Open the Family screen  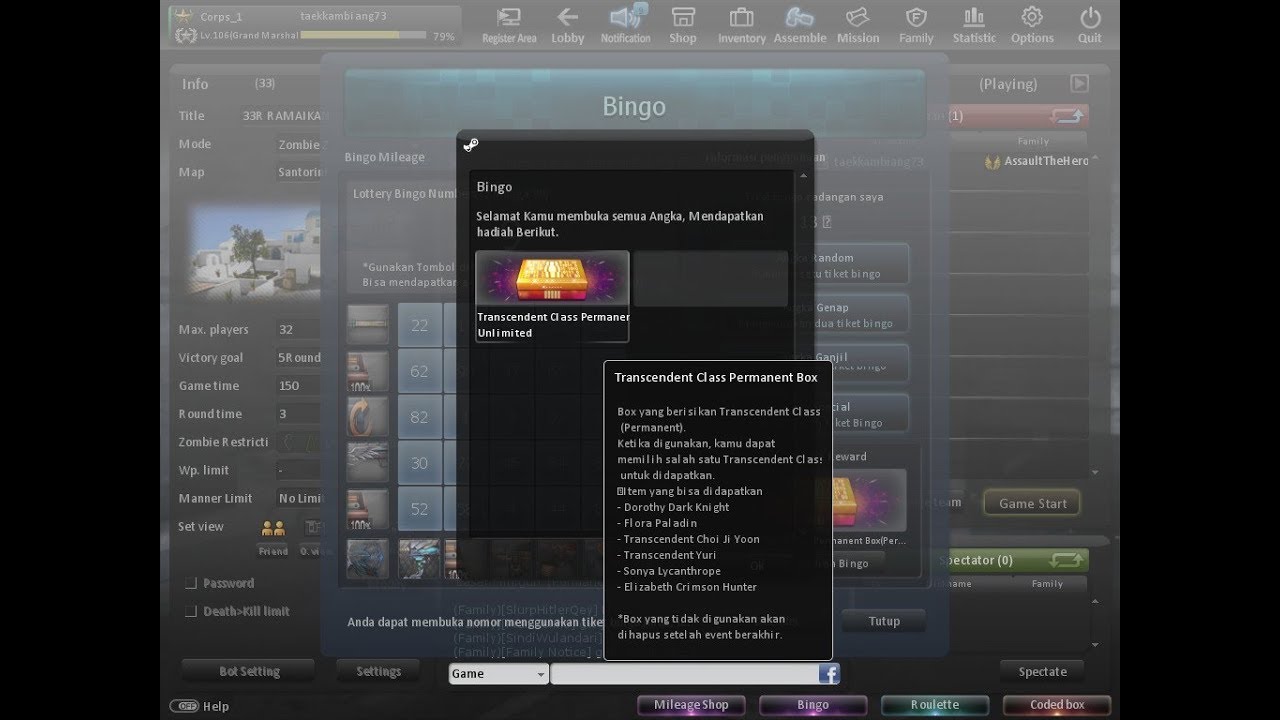click(x=915, y=25)
